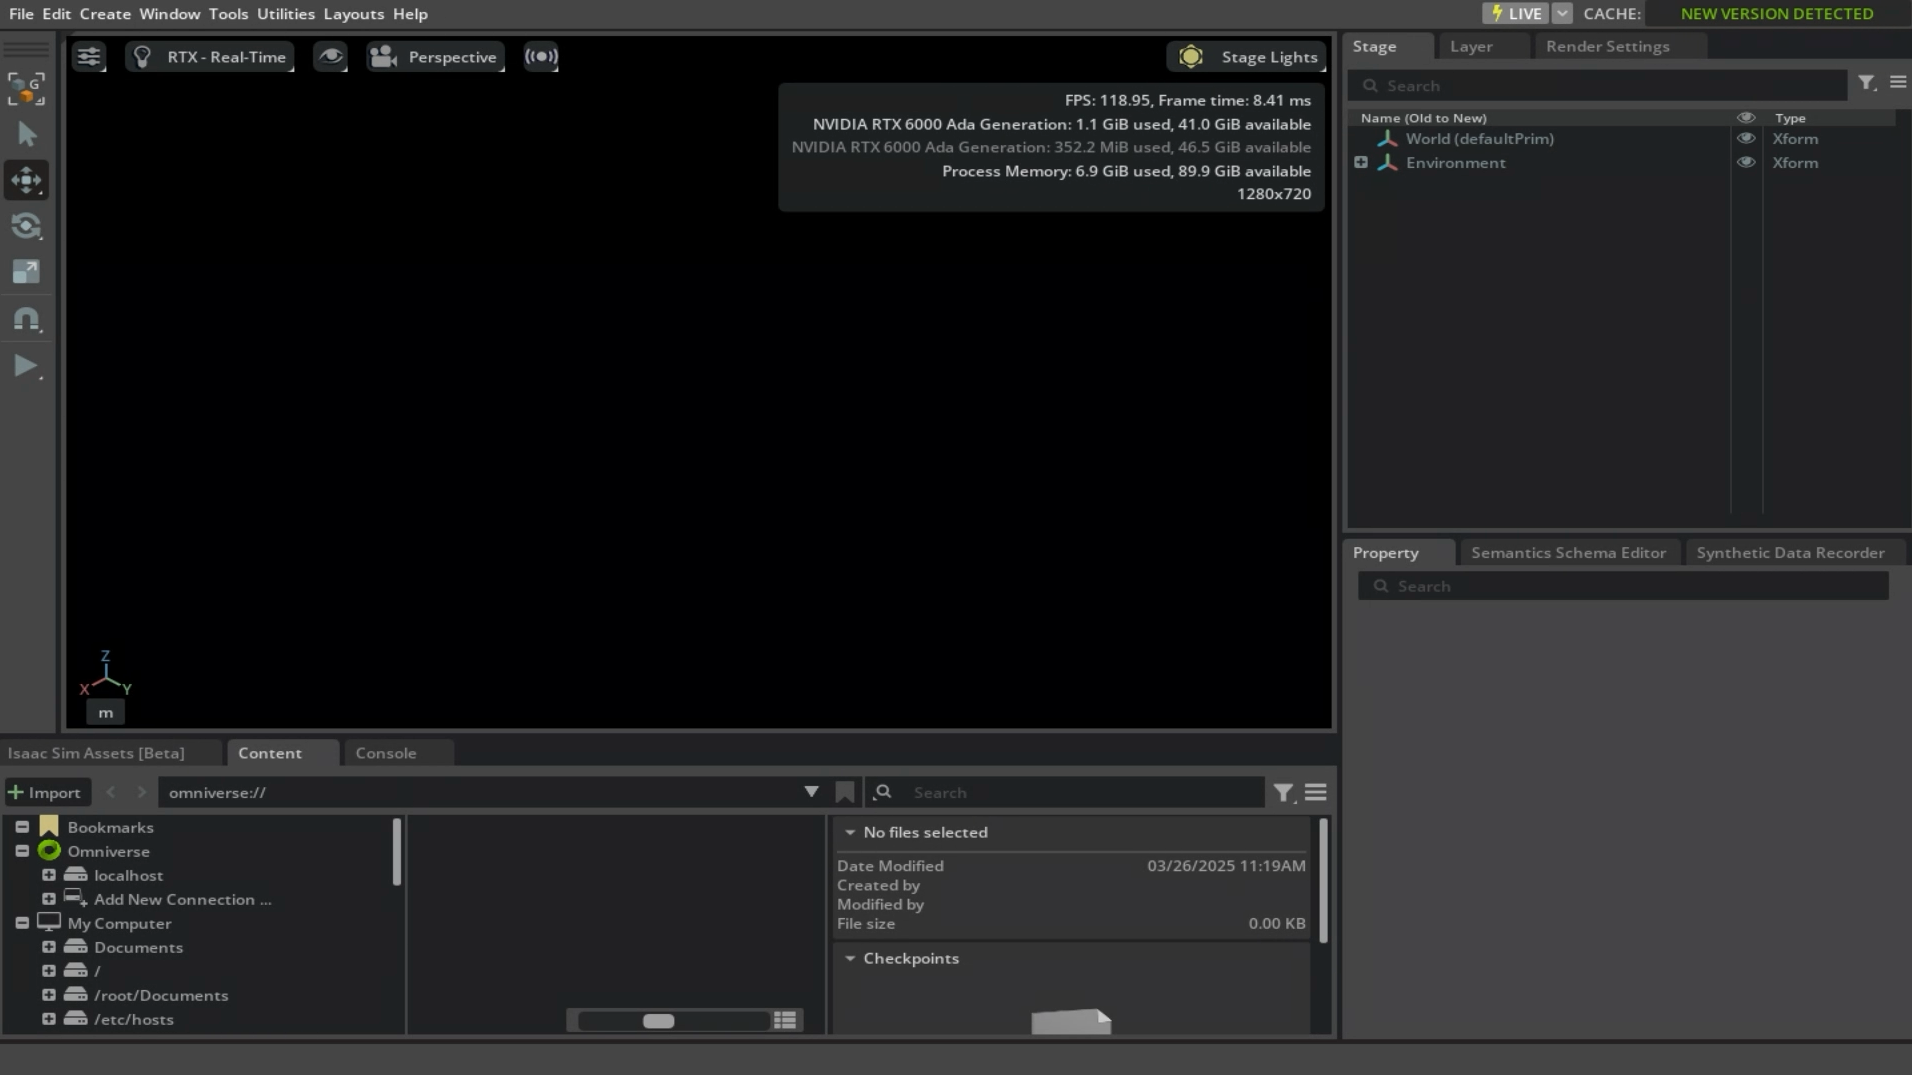Sort by Name (Old to New) header
The width and height of the screenshot is (1912, 1075).
coord(1423,118)
